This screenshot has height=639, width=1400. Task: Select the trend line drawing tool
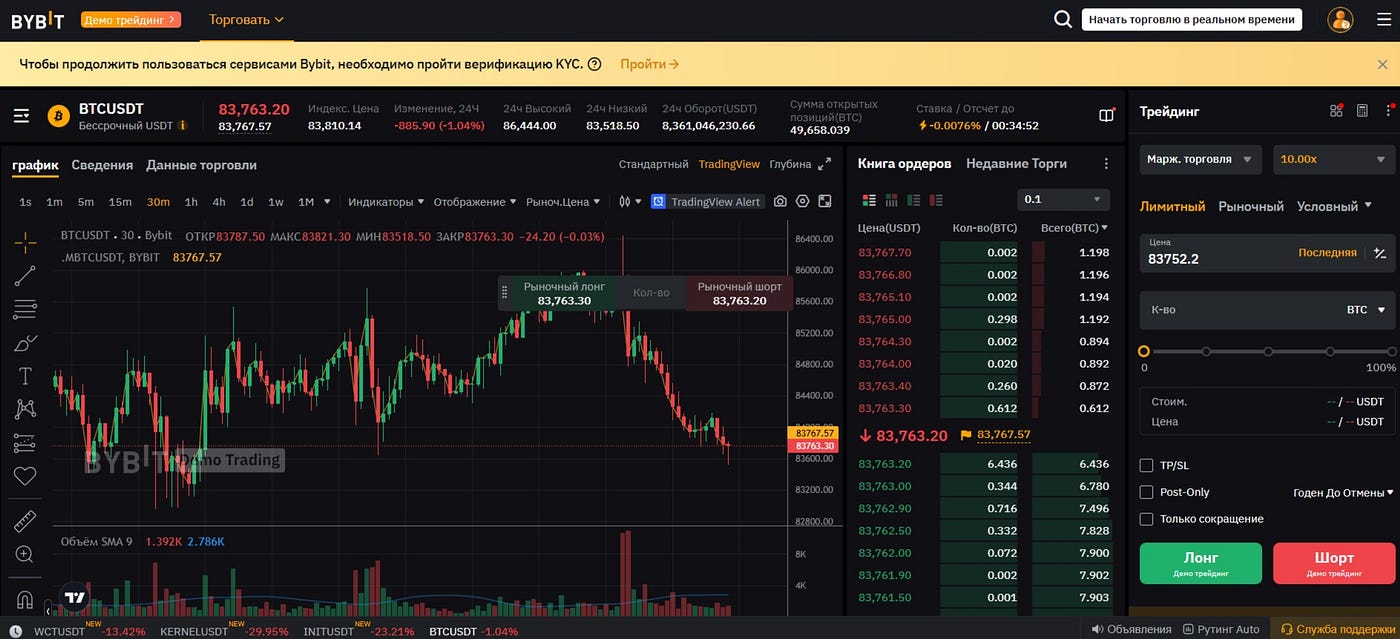point(24,276)
